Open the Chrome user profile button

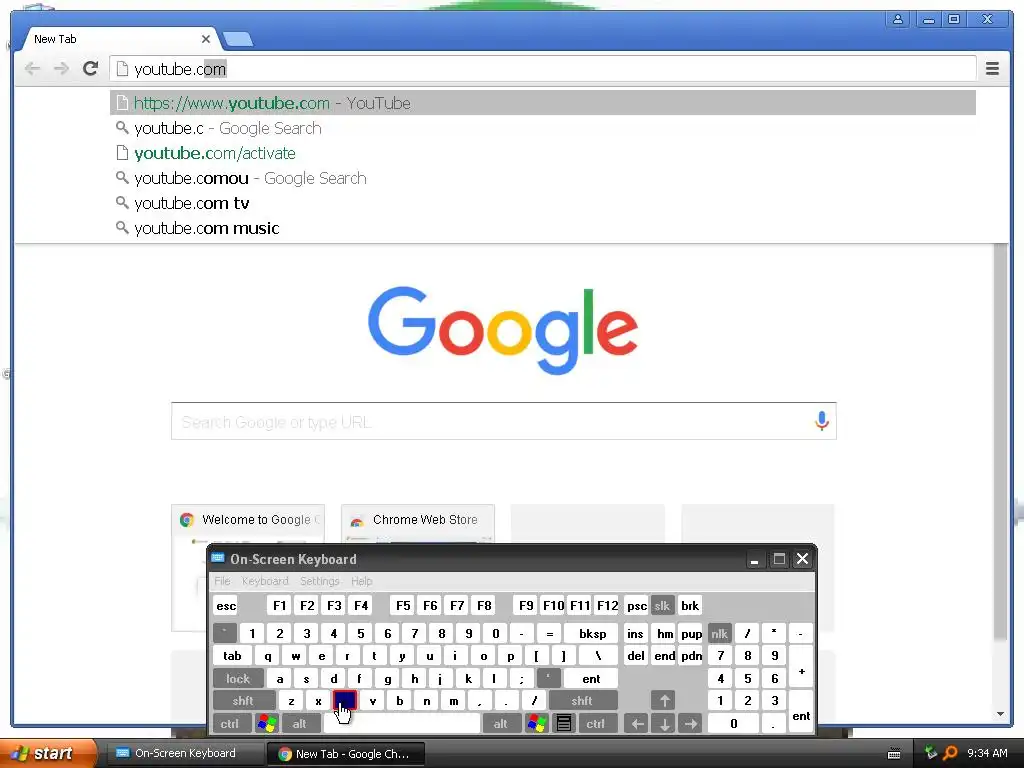(897, 20)
